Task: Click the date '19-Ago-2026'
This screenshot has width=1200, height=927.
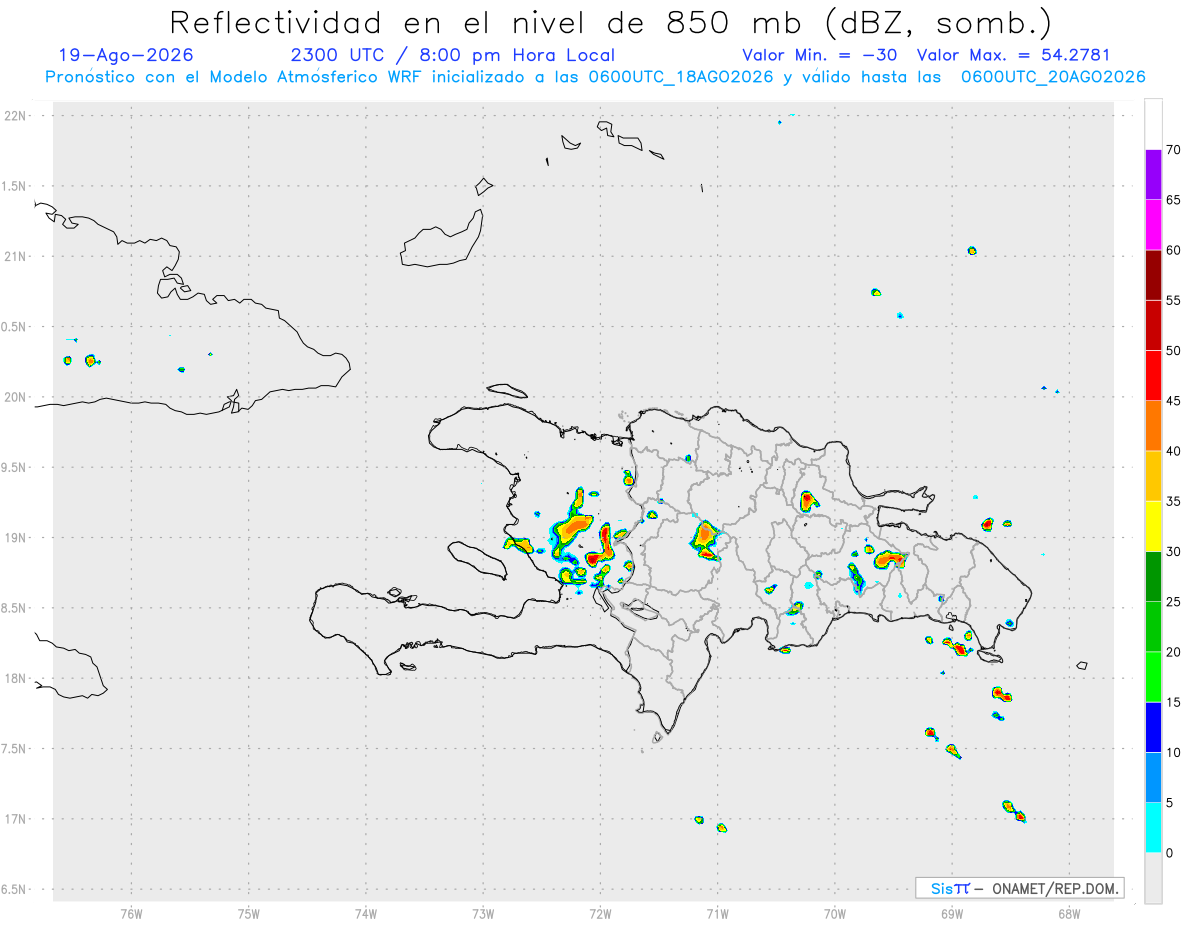Action: (x=126, y=55)
